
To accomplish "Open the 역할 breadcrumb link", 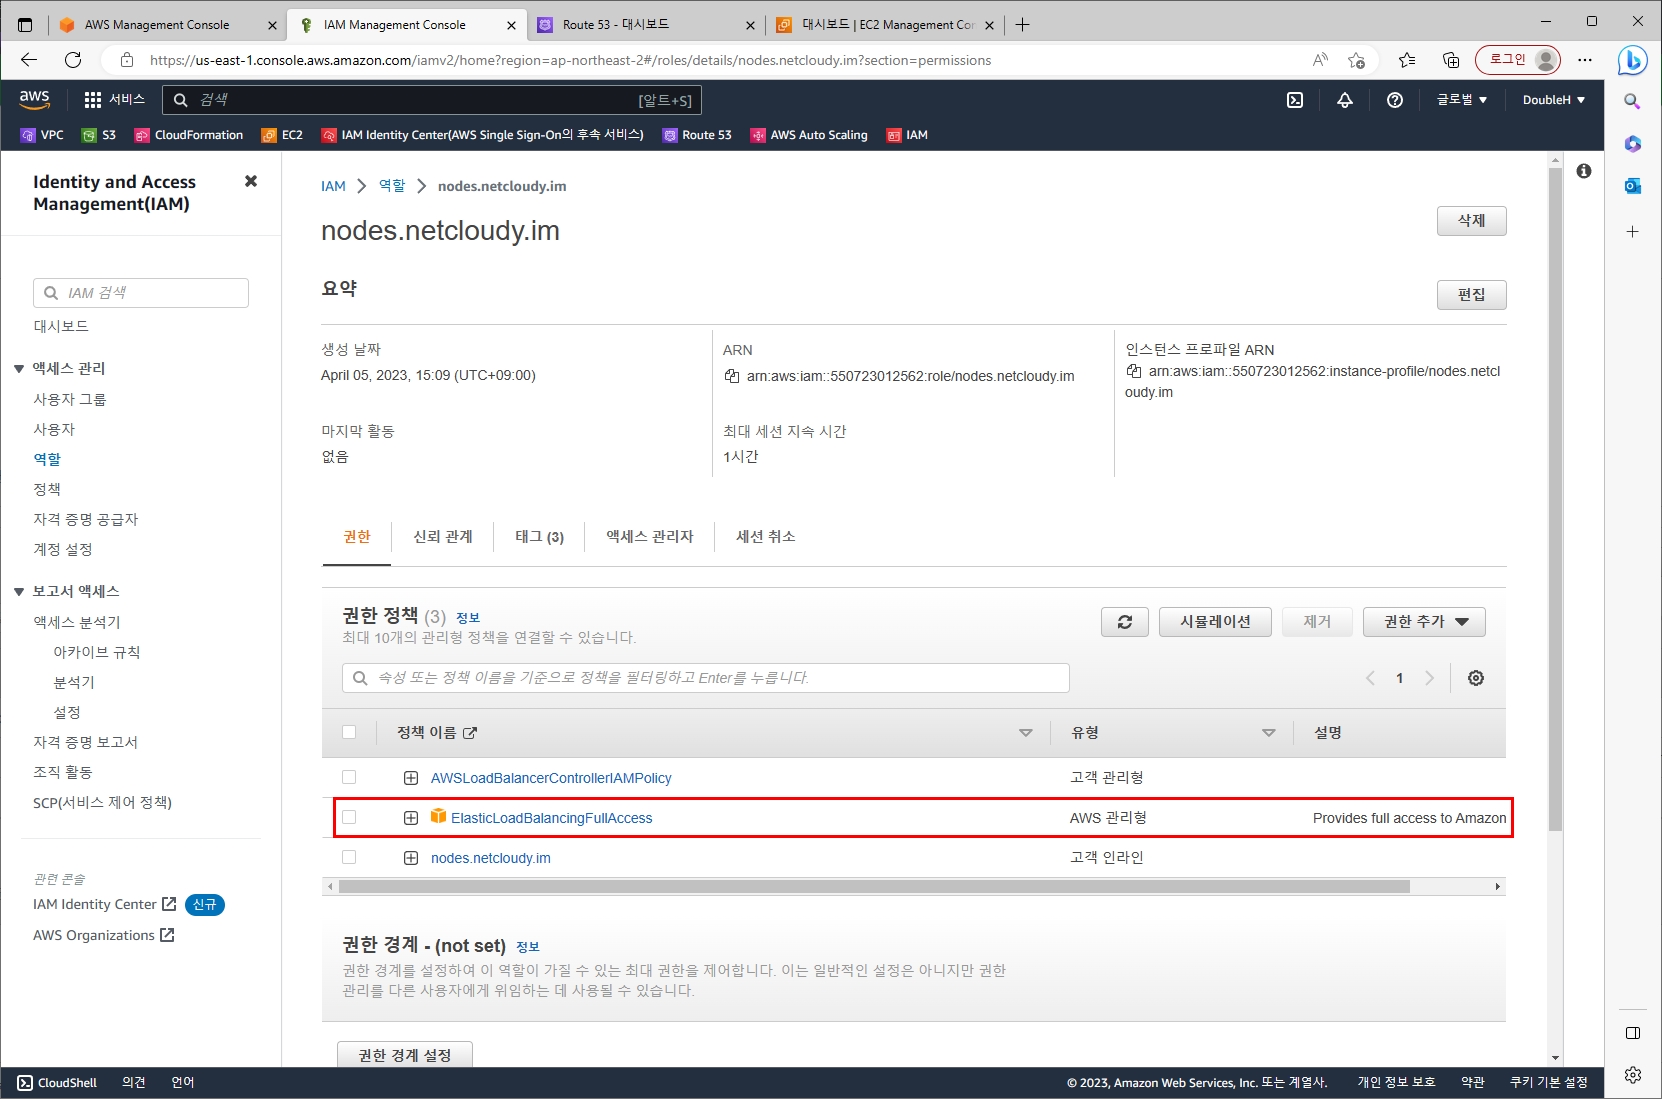I will [x=392, y=186].
